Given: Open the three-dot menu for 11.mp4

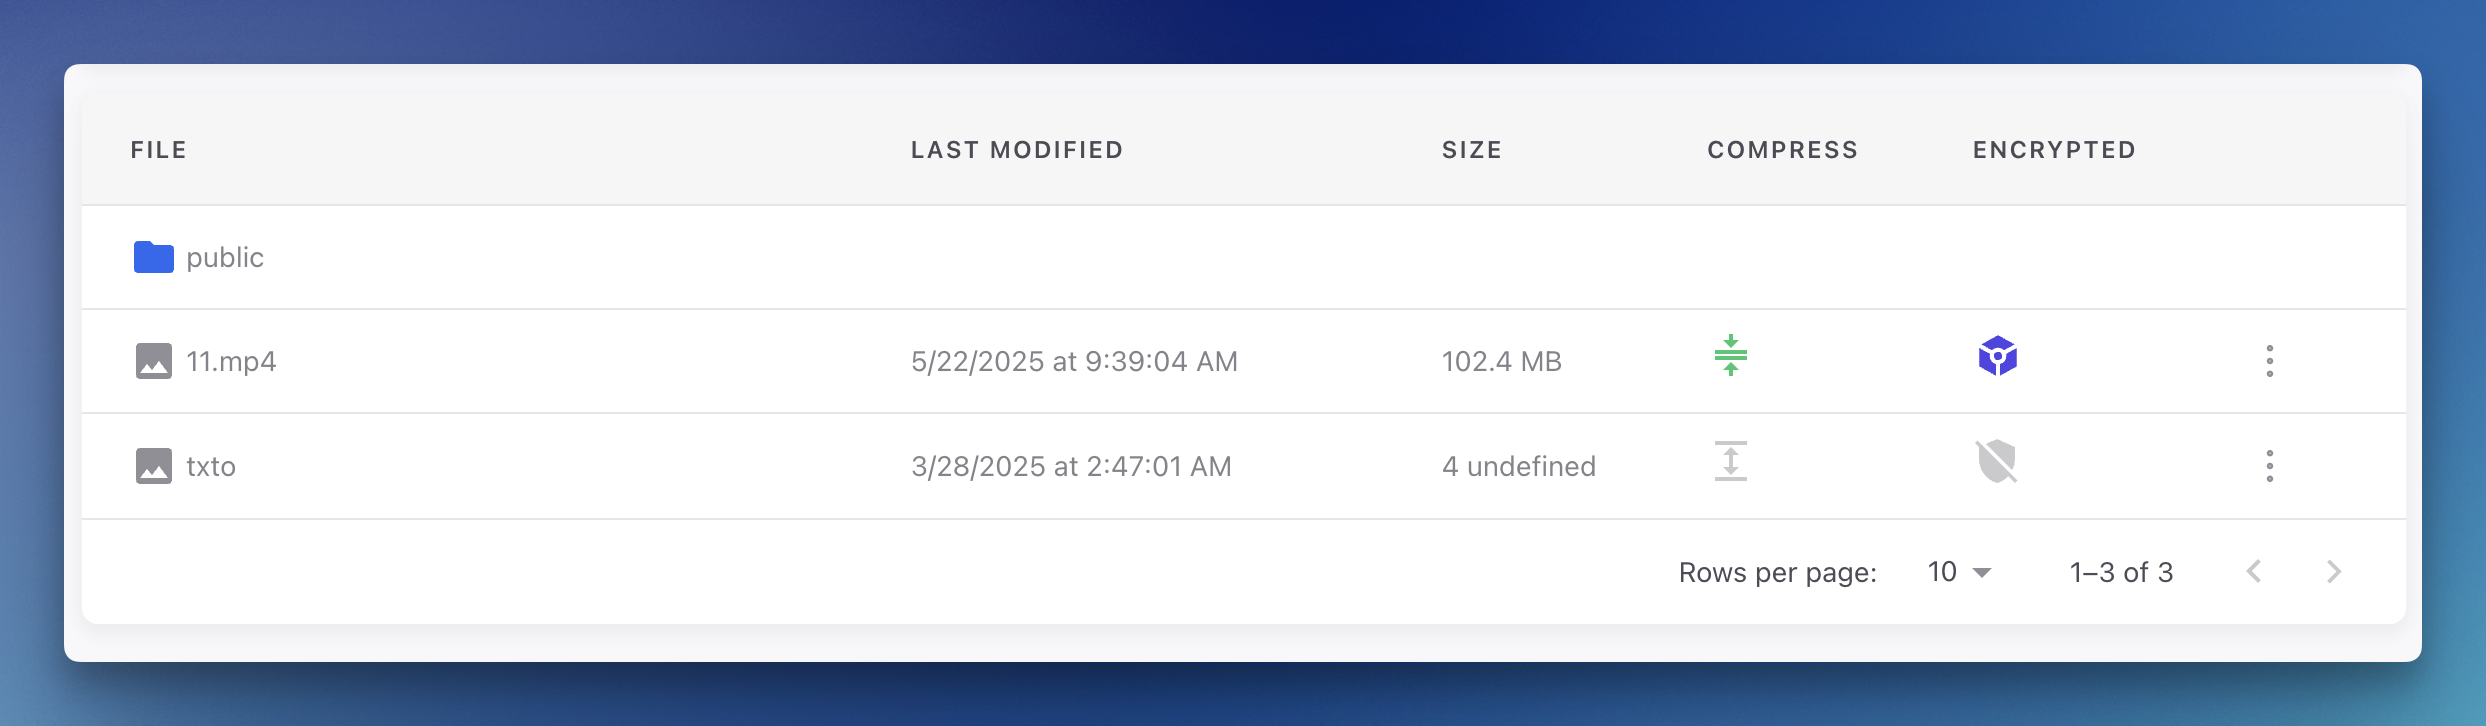Looking at the screenshot, I should (2269, 361).
